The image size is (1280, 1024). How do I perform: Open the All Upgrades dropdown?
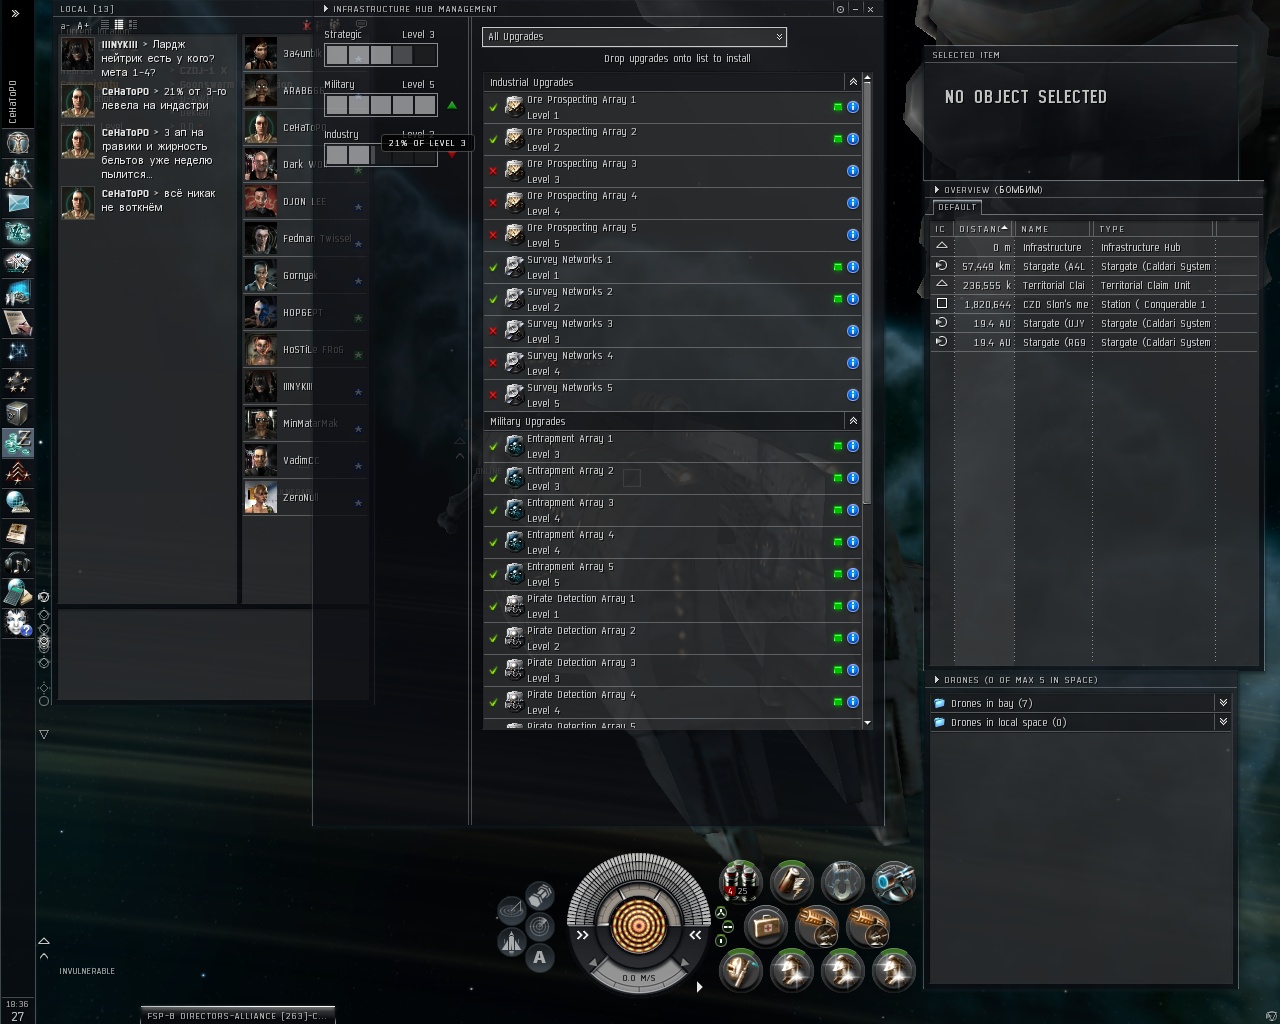coord(634,37)
